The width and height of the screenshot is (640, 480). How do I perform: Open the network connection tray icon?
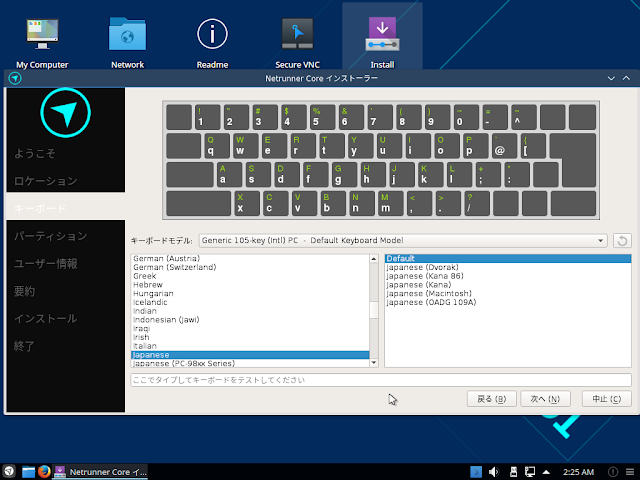(530, 472)
